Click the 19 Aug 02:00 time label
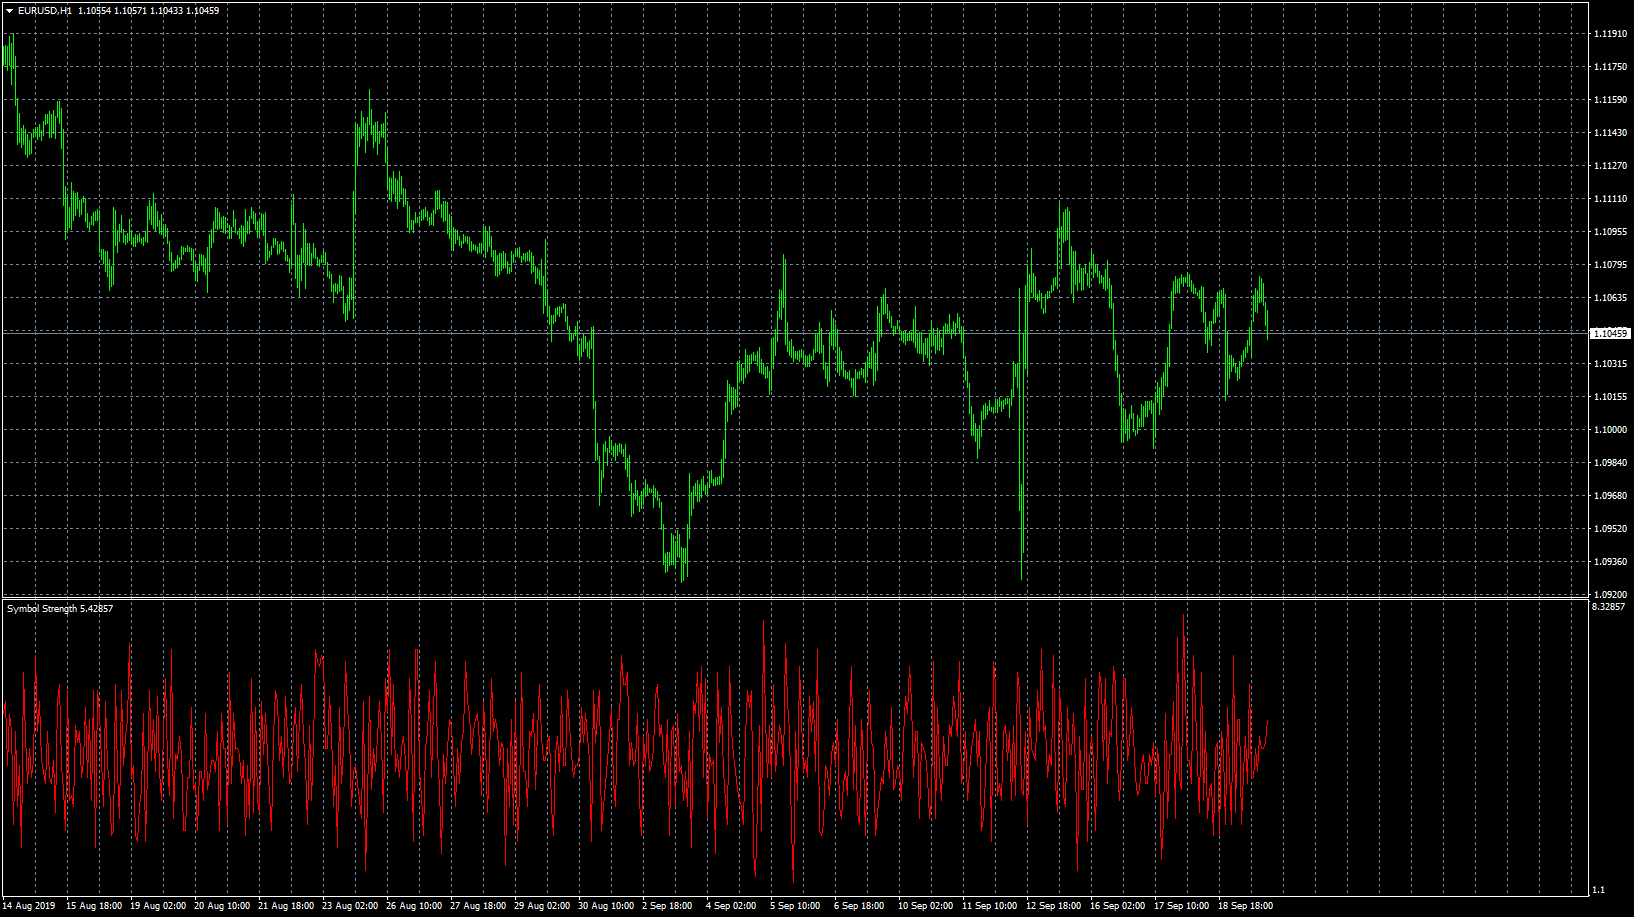The height and width of the screenshot is (917, 1634). pyautogui.click(x=158, y=906)
